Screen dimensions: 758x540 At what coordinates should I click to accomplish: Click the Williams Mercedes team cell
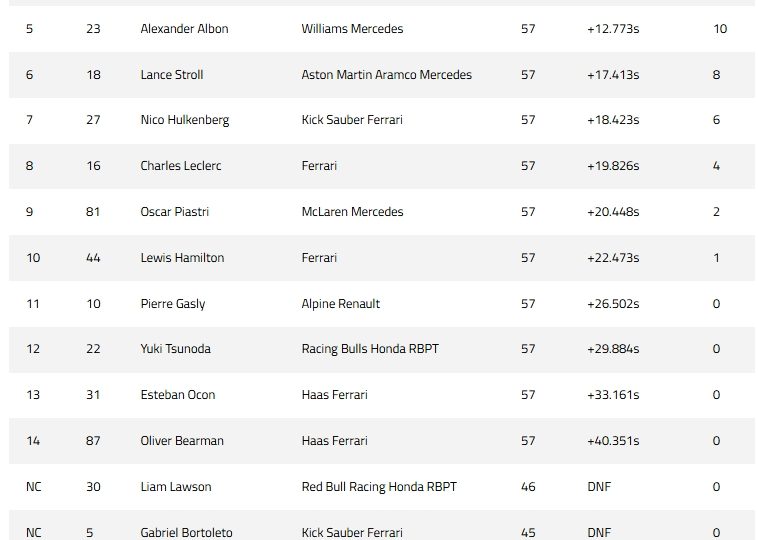[x=352, y=29]
